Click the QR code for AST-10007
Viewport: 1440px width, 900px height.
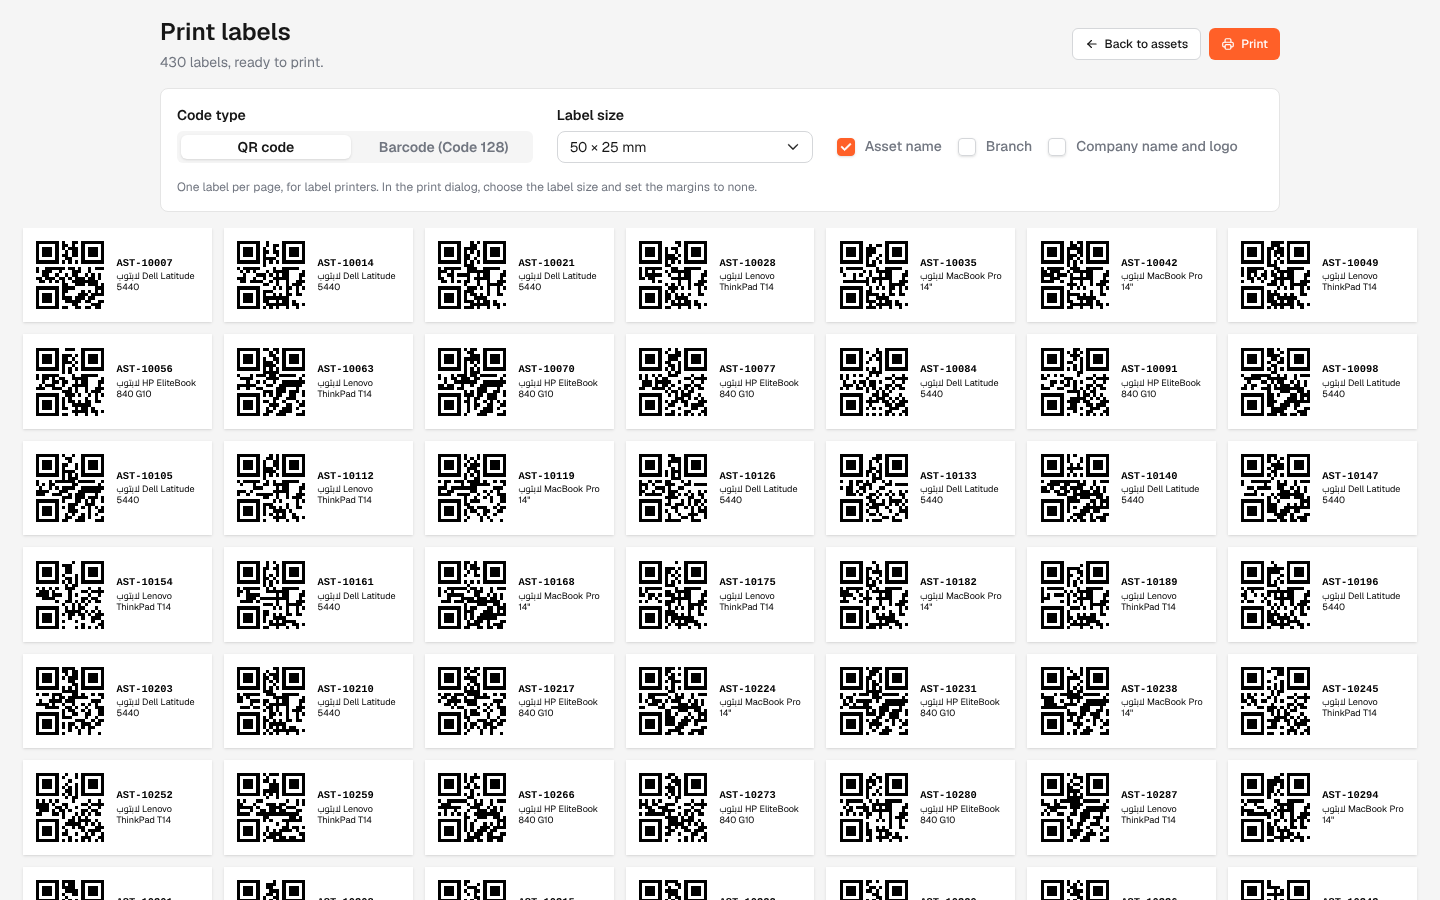pos(70,275)
